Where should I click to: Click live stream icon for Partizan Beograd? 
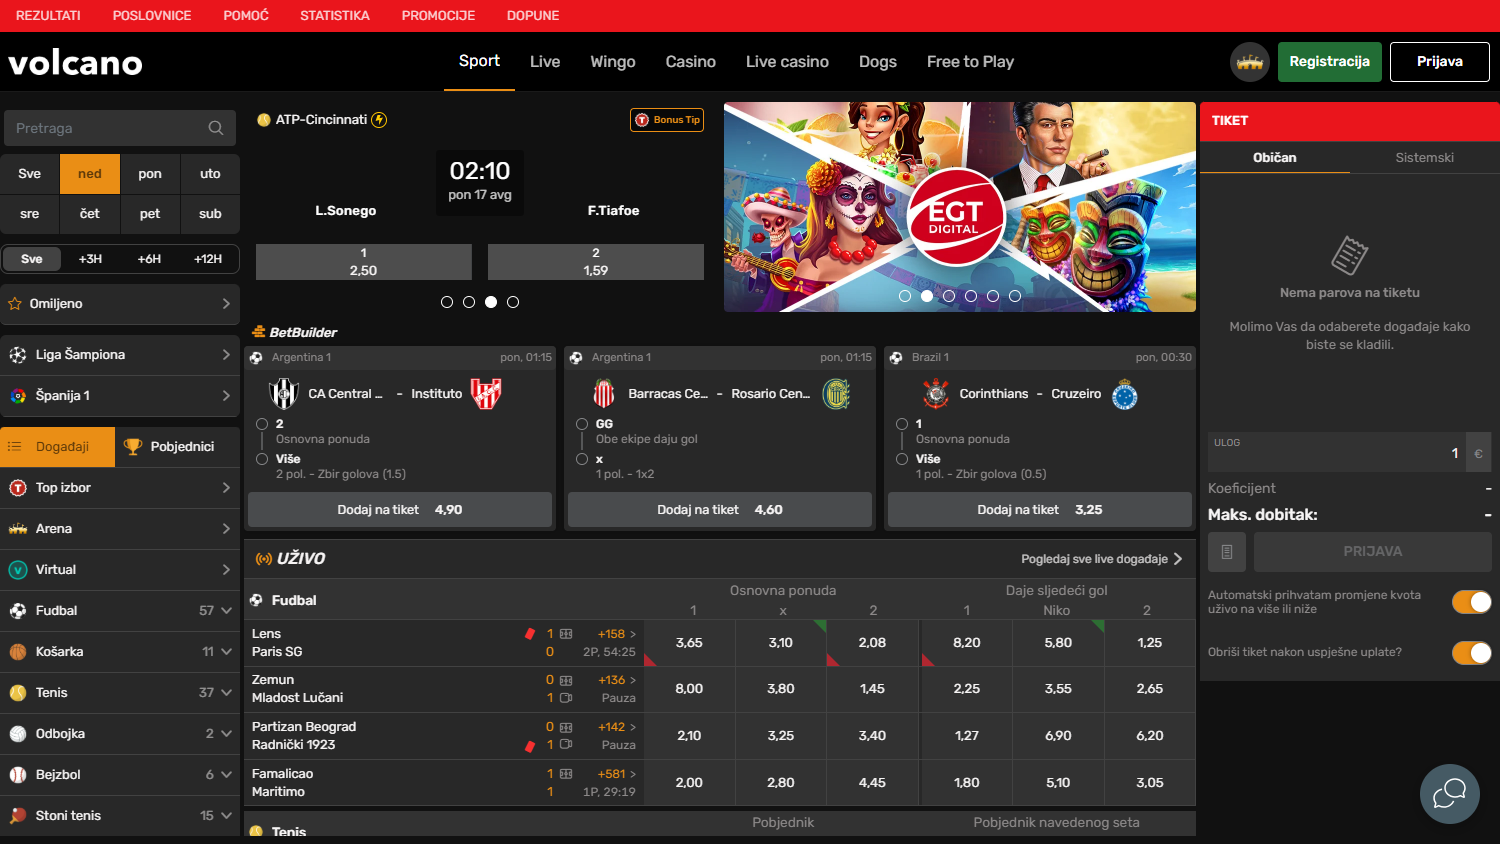point(566,745)
